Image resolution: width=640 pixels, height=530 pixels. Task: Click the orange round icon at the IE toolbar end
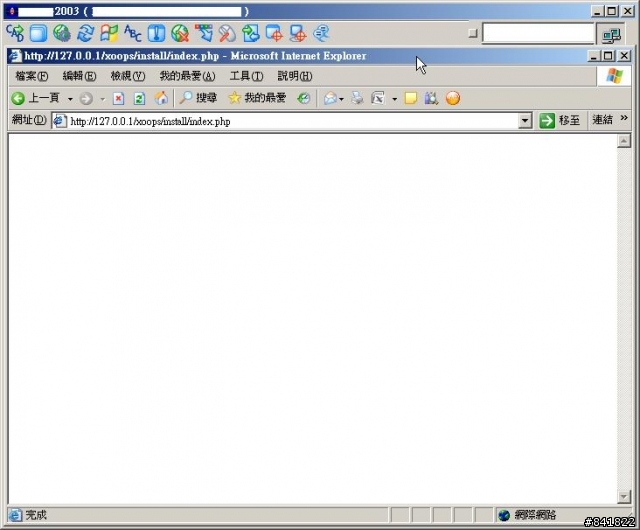point(453,98)
